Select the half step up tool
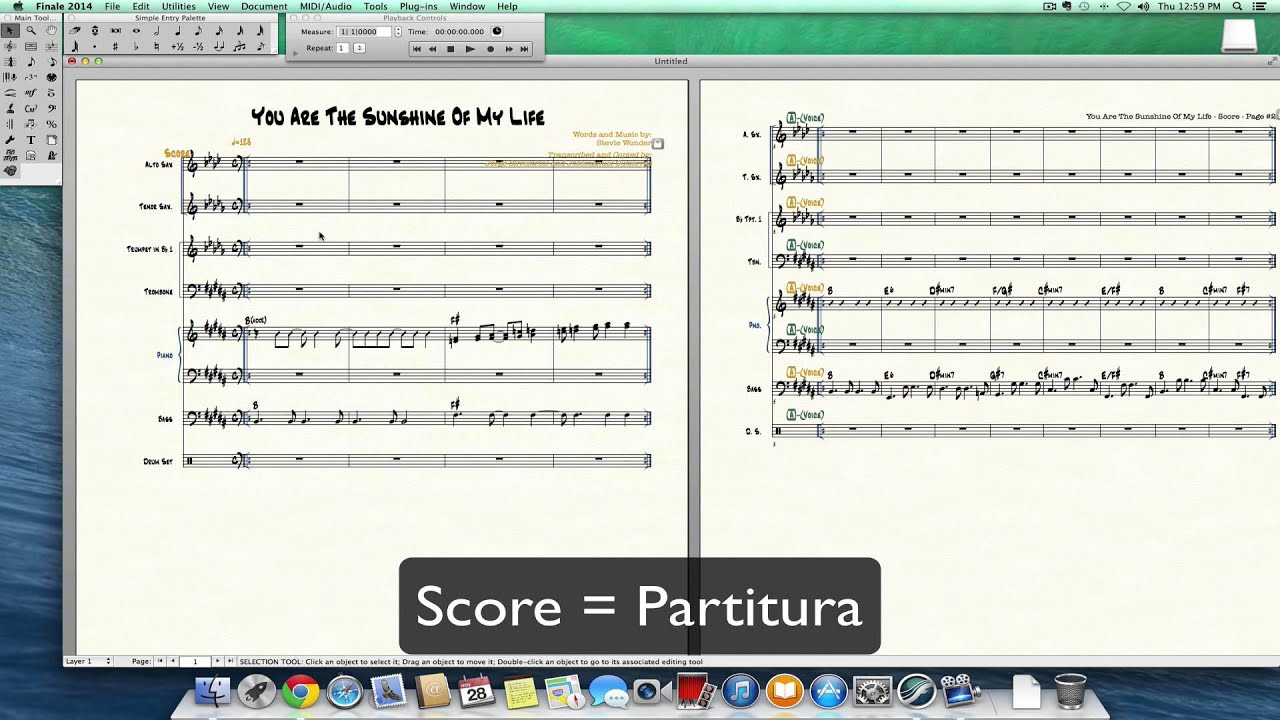 [x=178, y=47]
